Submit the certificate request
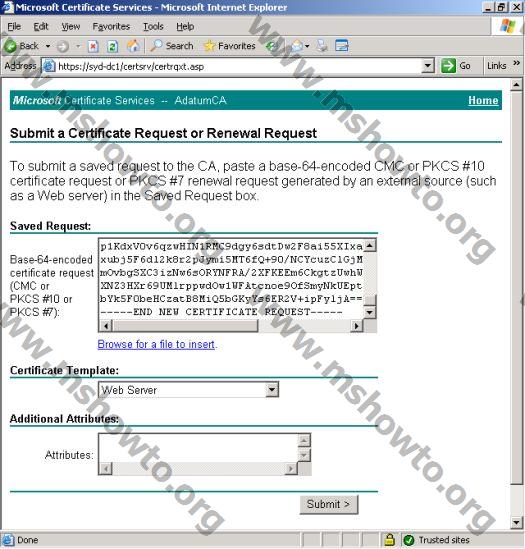Image resolution: width=525 pixels, height=549 pixels. pos(329,505)
